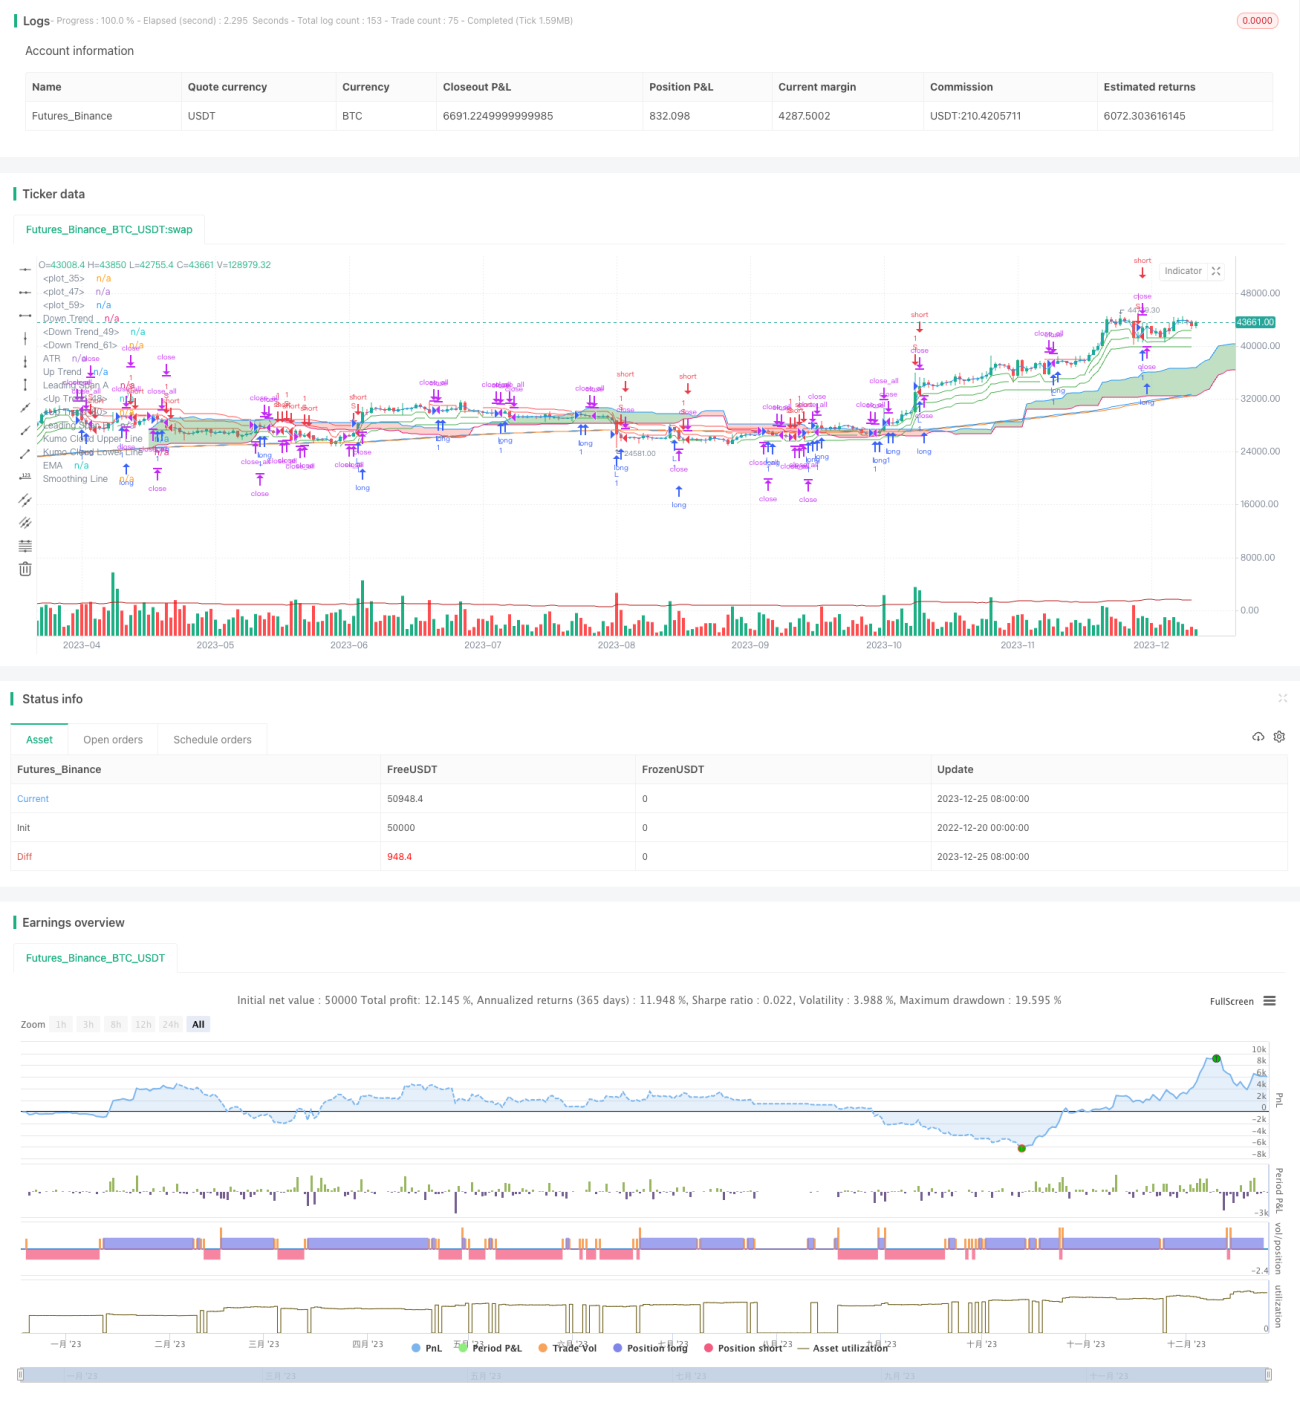The width and height of the screenshot is (1300, 1405).
Task: Select the All zoom range button
Action: click(x=198, y=1024)
